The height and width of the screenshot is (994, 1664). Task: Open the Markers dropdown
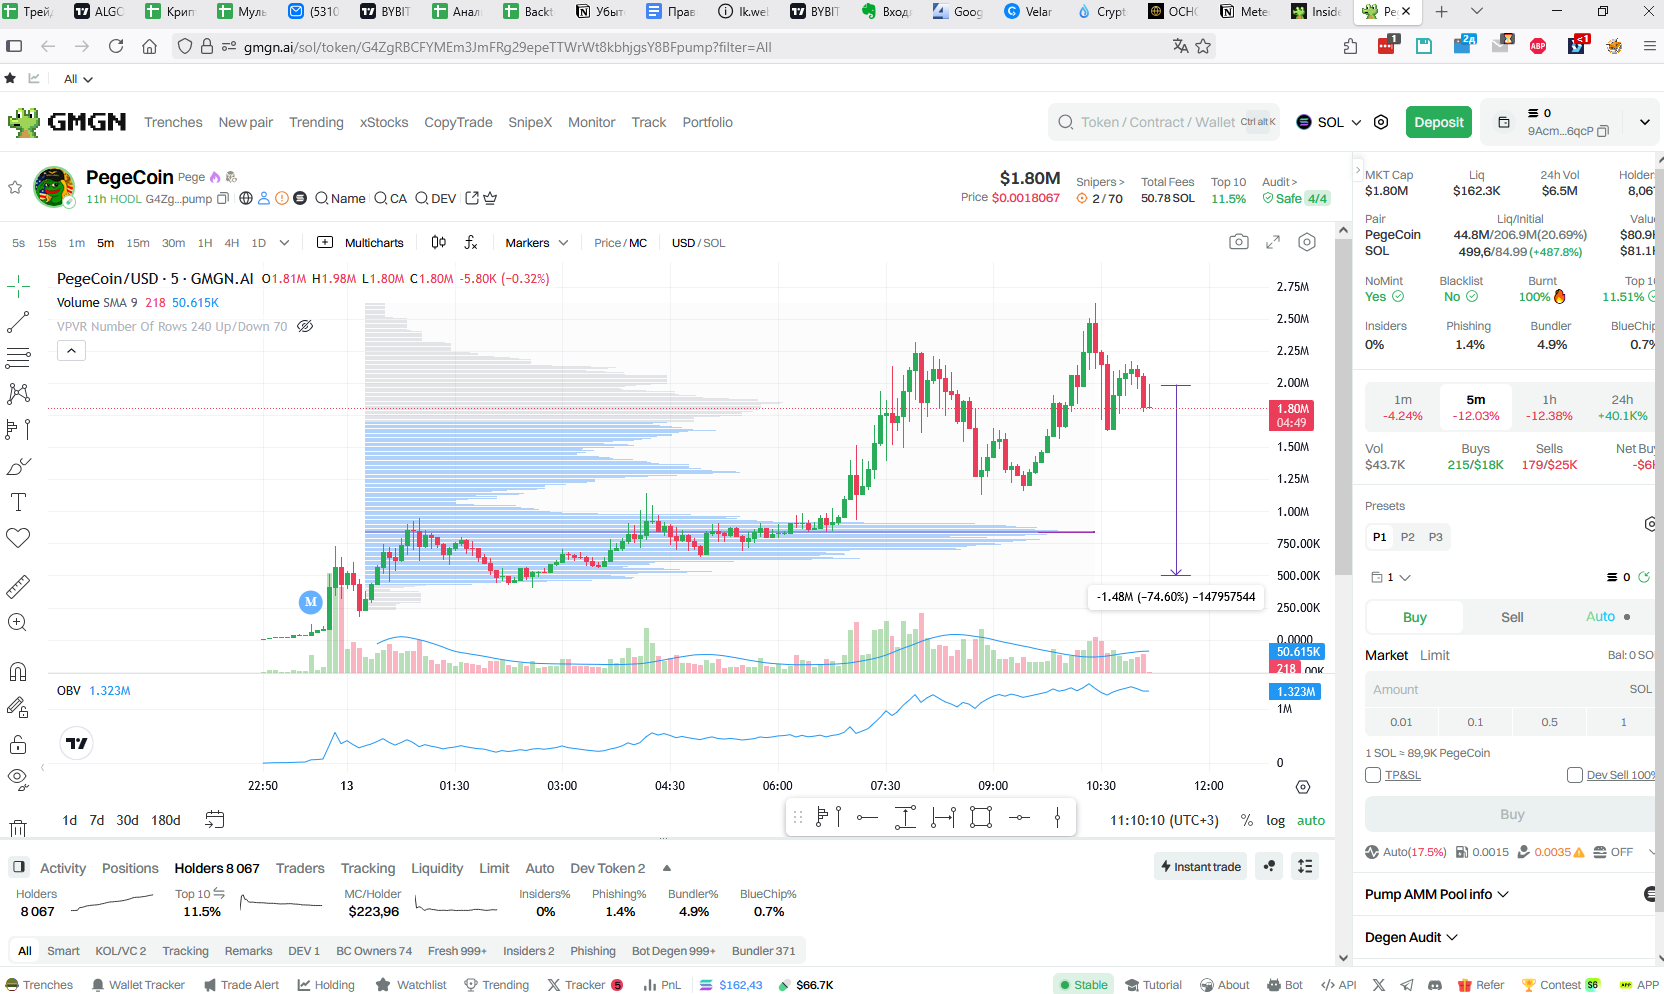[536, 243]
